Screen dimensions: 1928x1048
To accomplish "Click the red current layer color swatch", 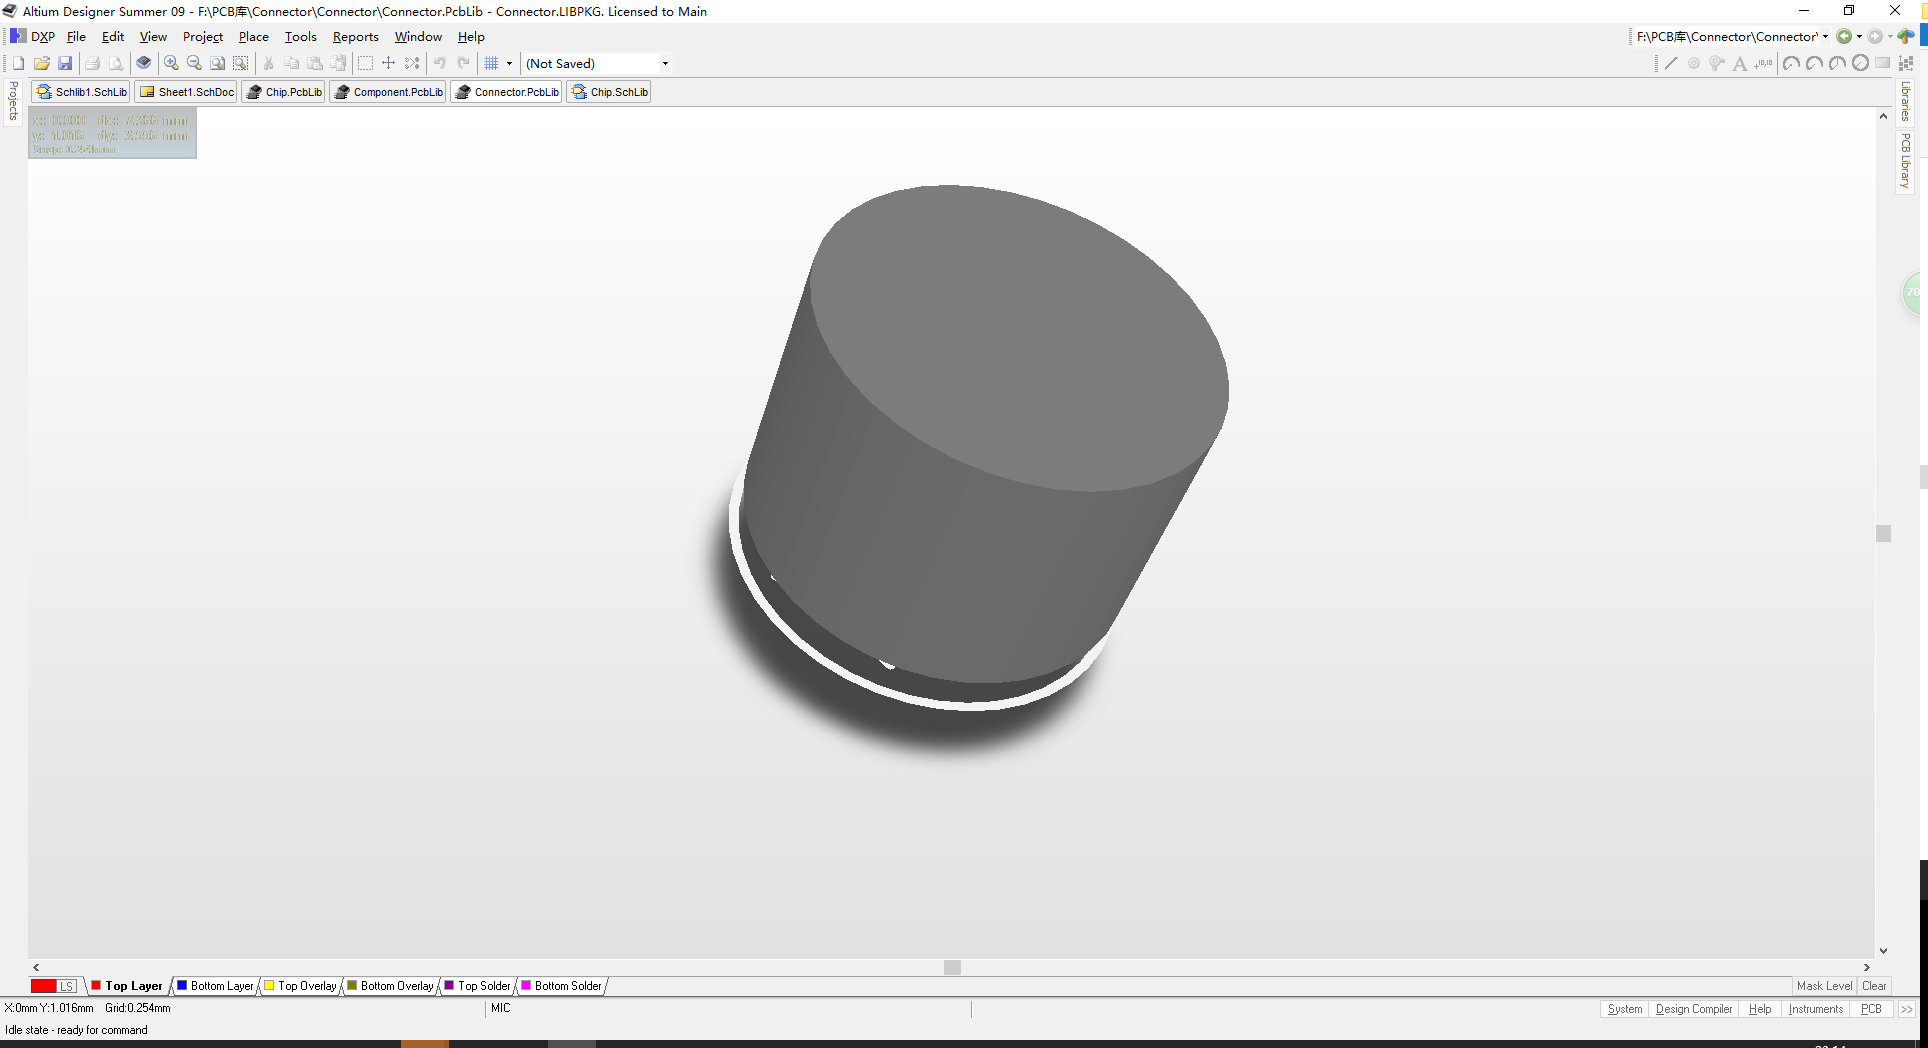I will [x=43, y=986].
